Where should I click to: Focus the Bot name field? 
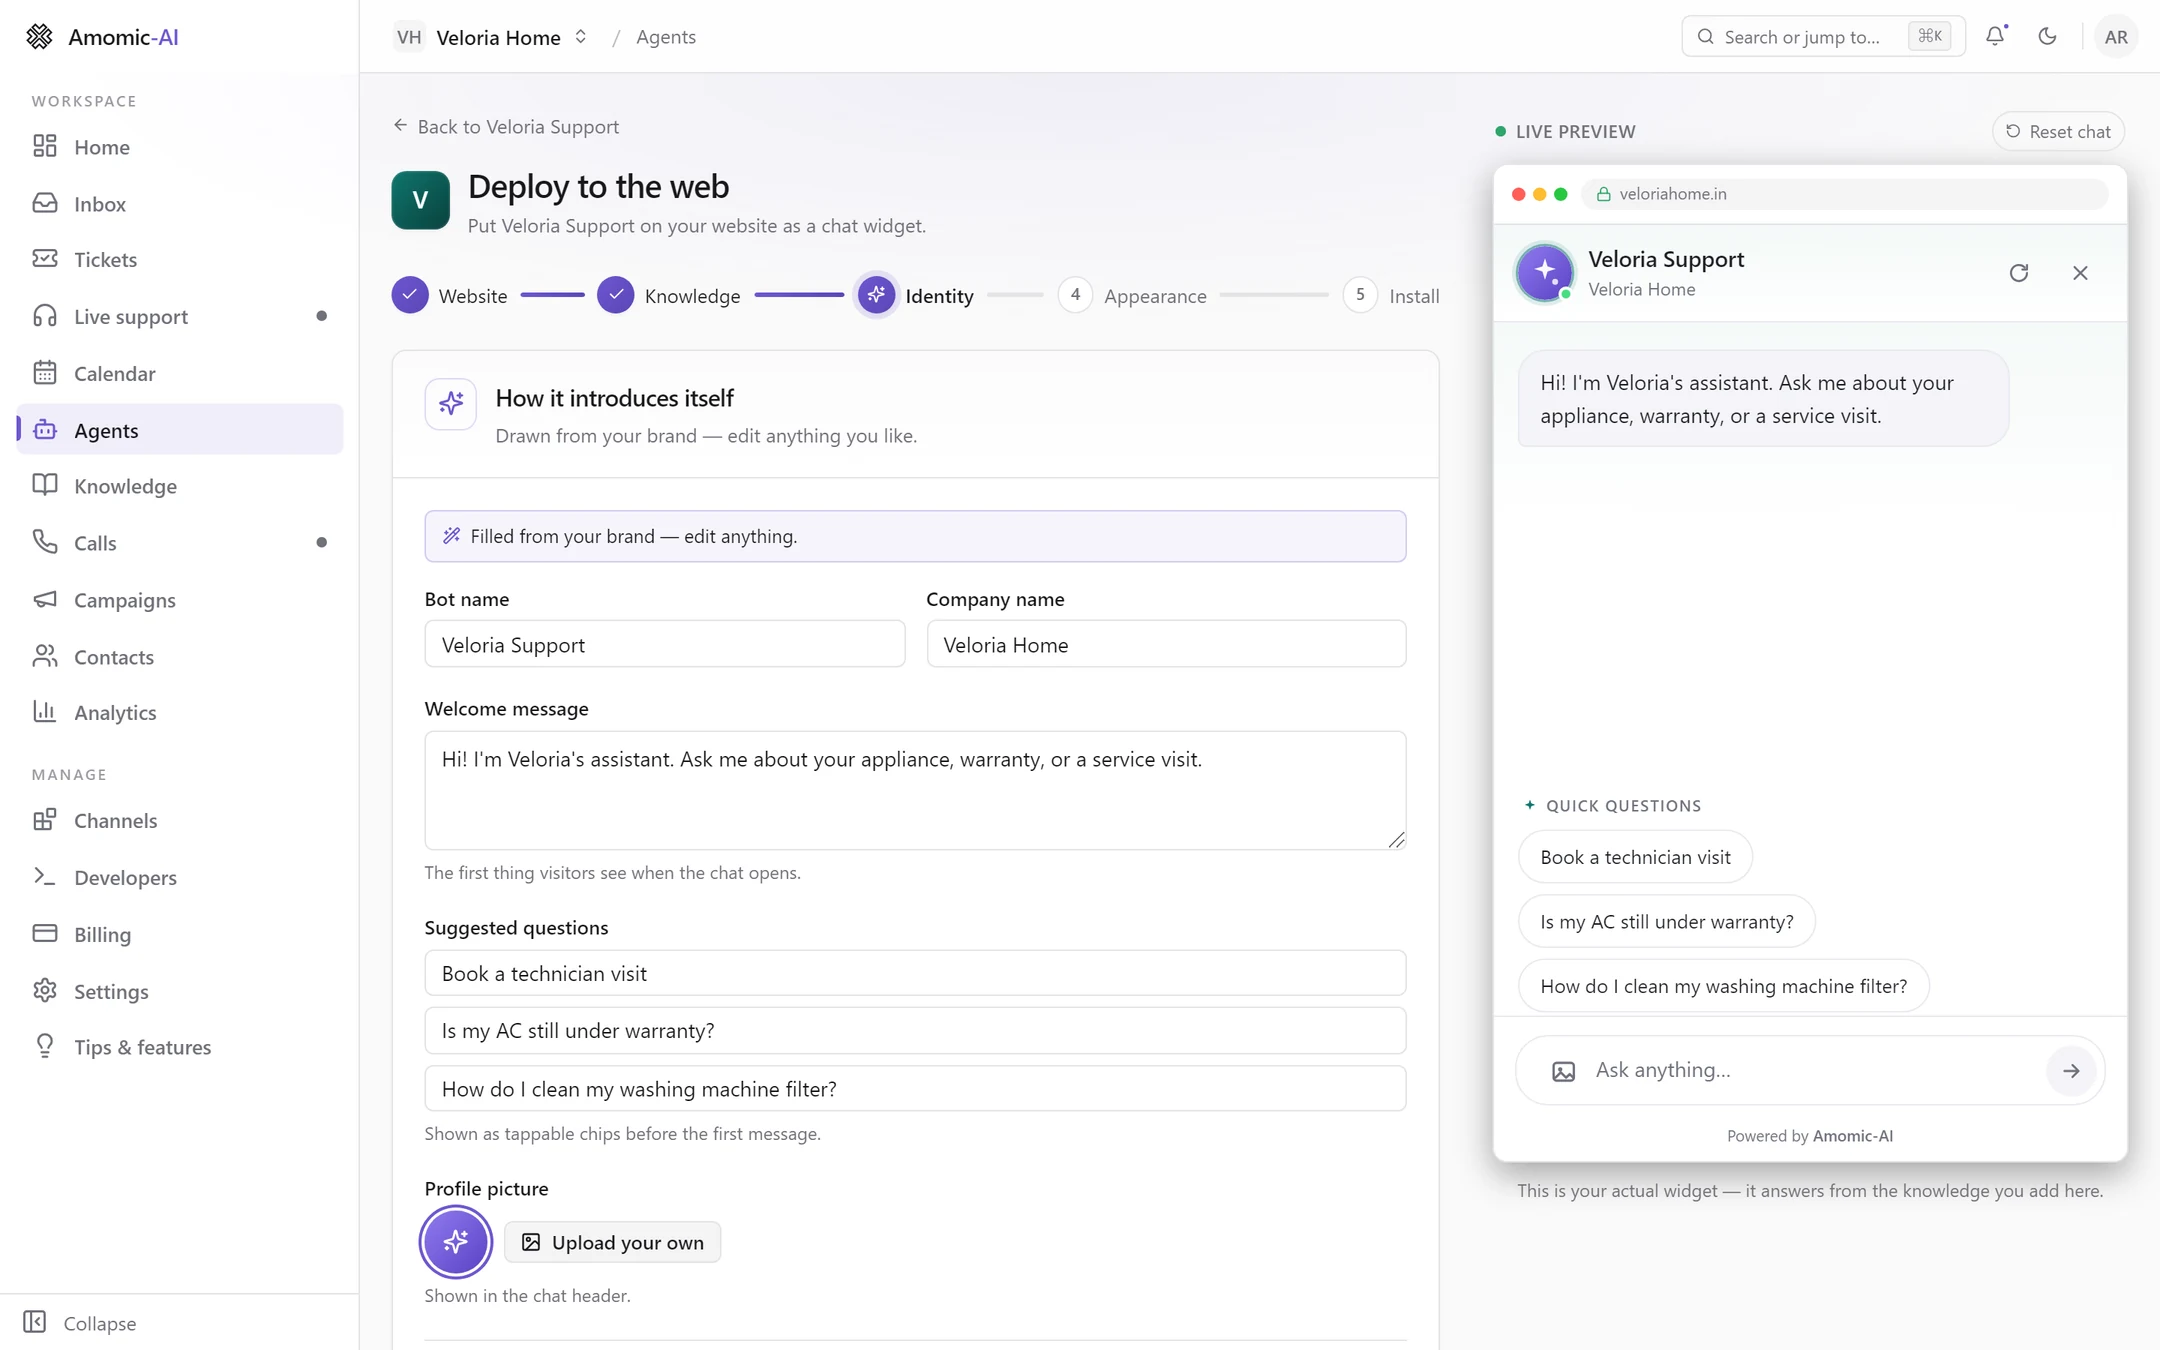point(665,644)
